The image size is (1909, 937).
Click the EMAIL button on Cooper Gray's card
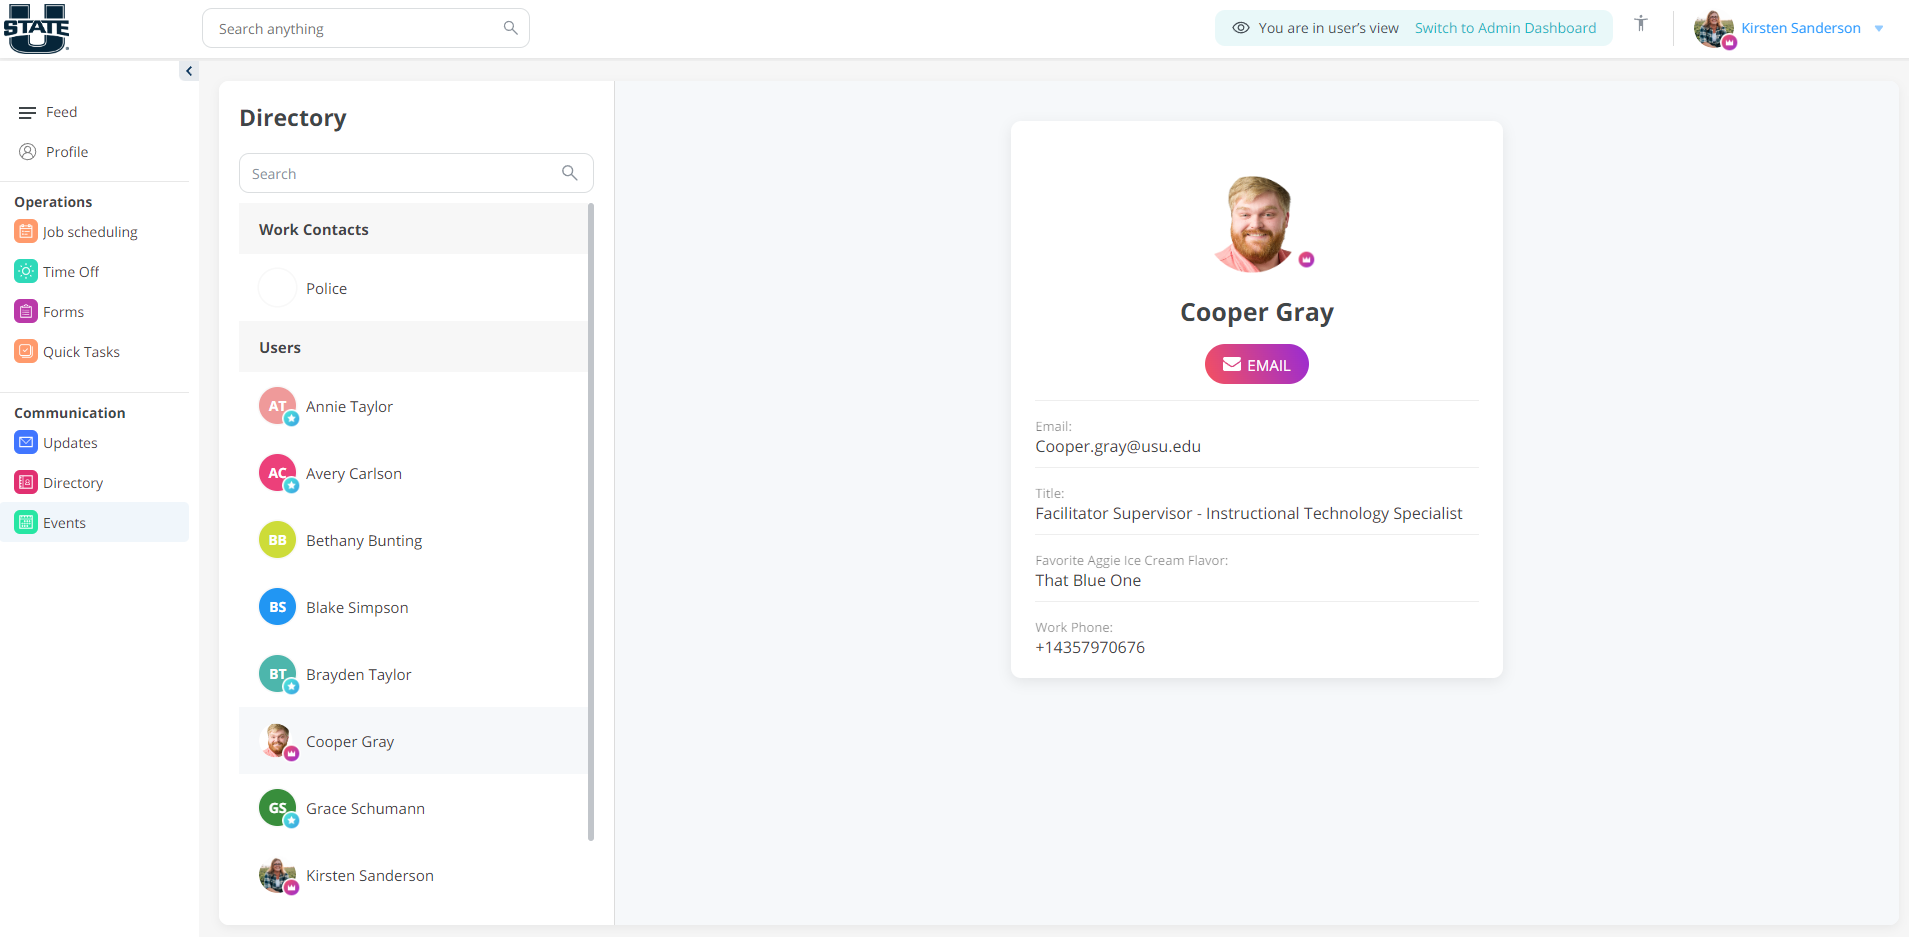[x=1256, y=363]
